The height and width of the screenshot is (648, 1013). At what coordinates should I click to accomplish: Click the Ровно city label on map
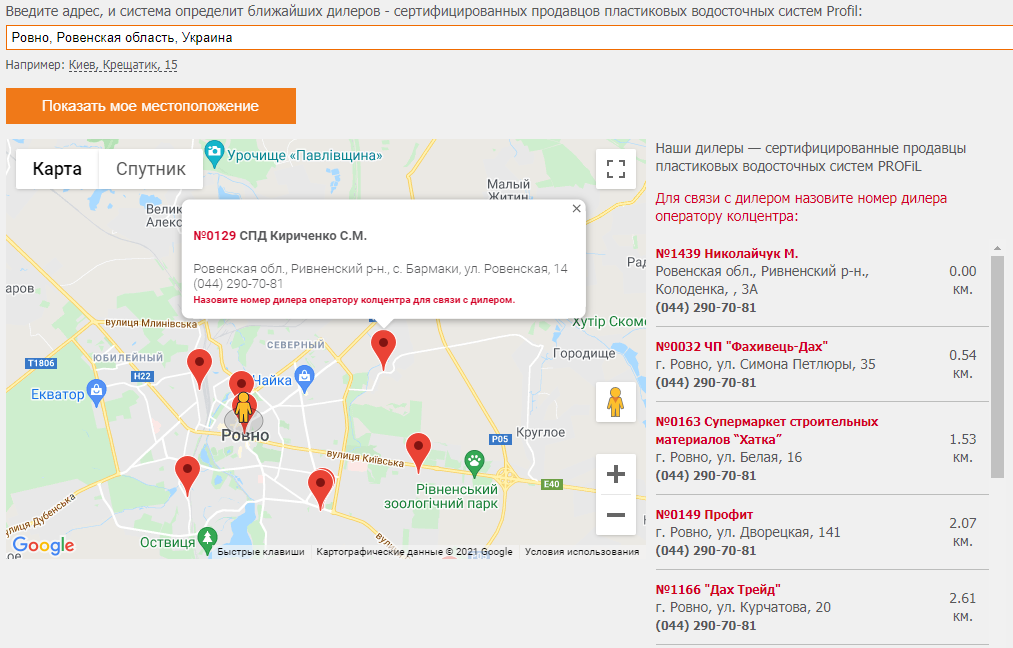click(x=245, y=435)
